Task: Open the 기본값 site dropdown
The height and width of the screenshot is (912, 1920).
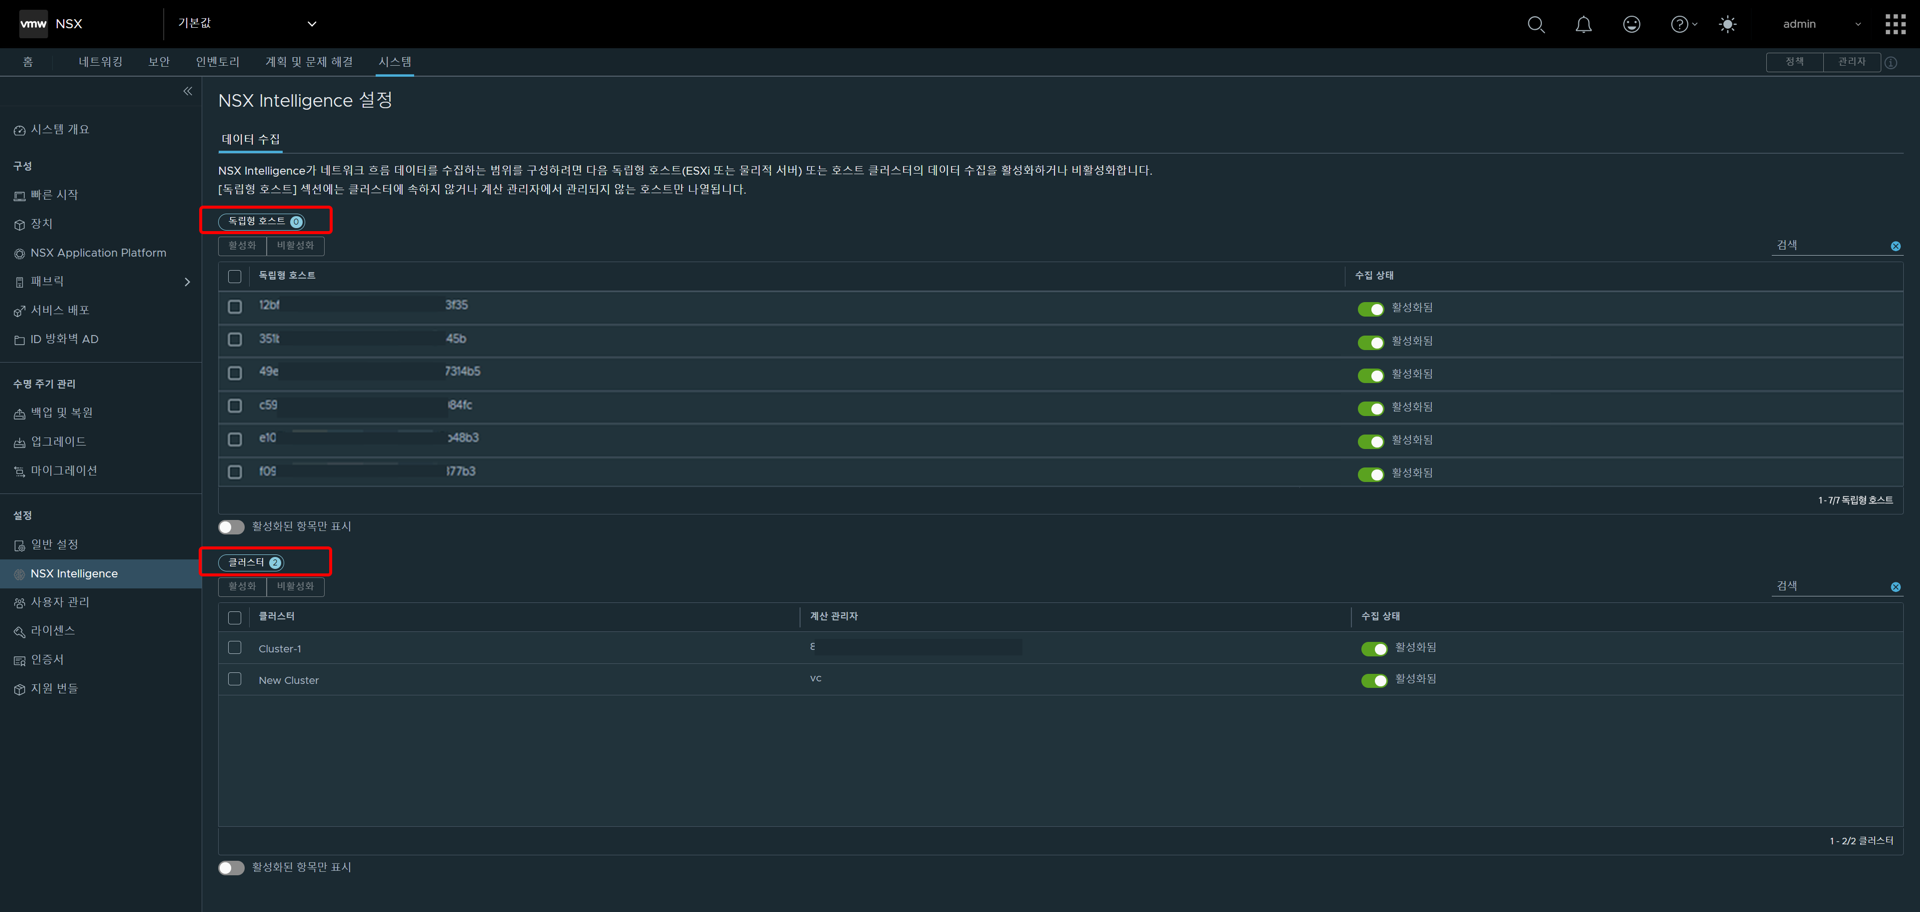Action: coord(247,23)
